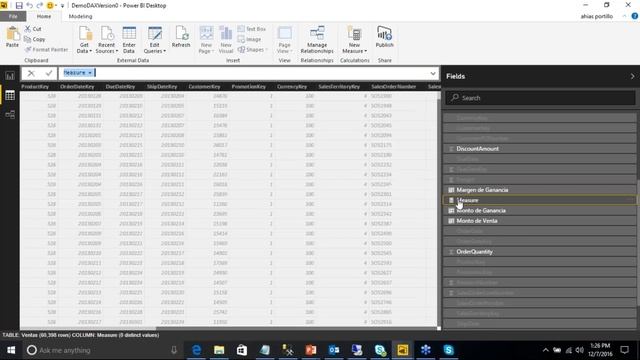640x360 pixels.
Task: Click the Redo icon in title bar
Action: (x=40, y=5)
